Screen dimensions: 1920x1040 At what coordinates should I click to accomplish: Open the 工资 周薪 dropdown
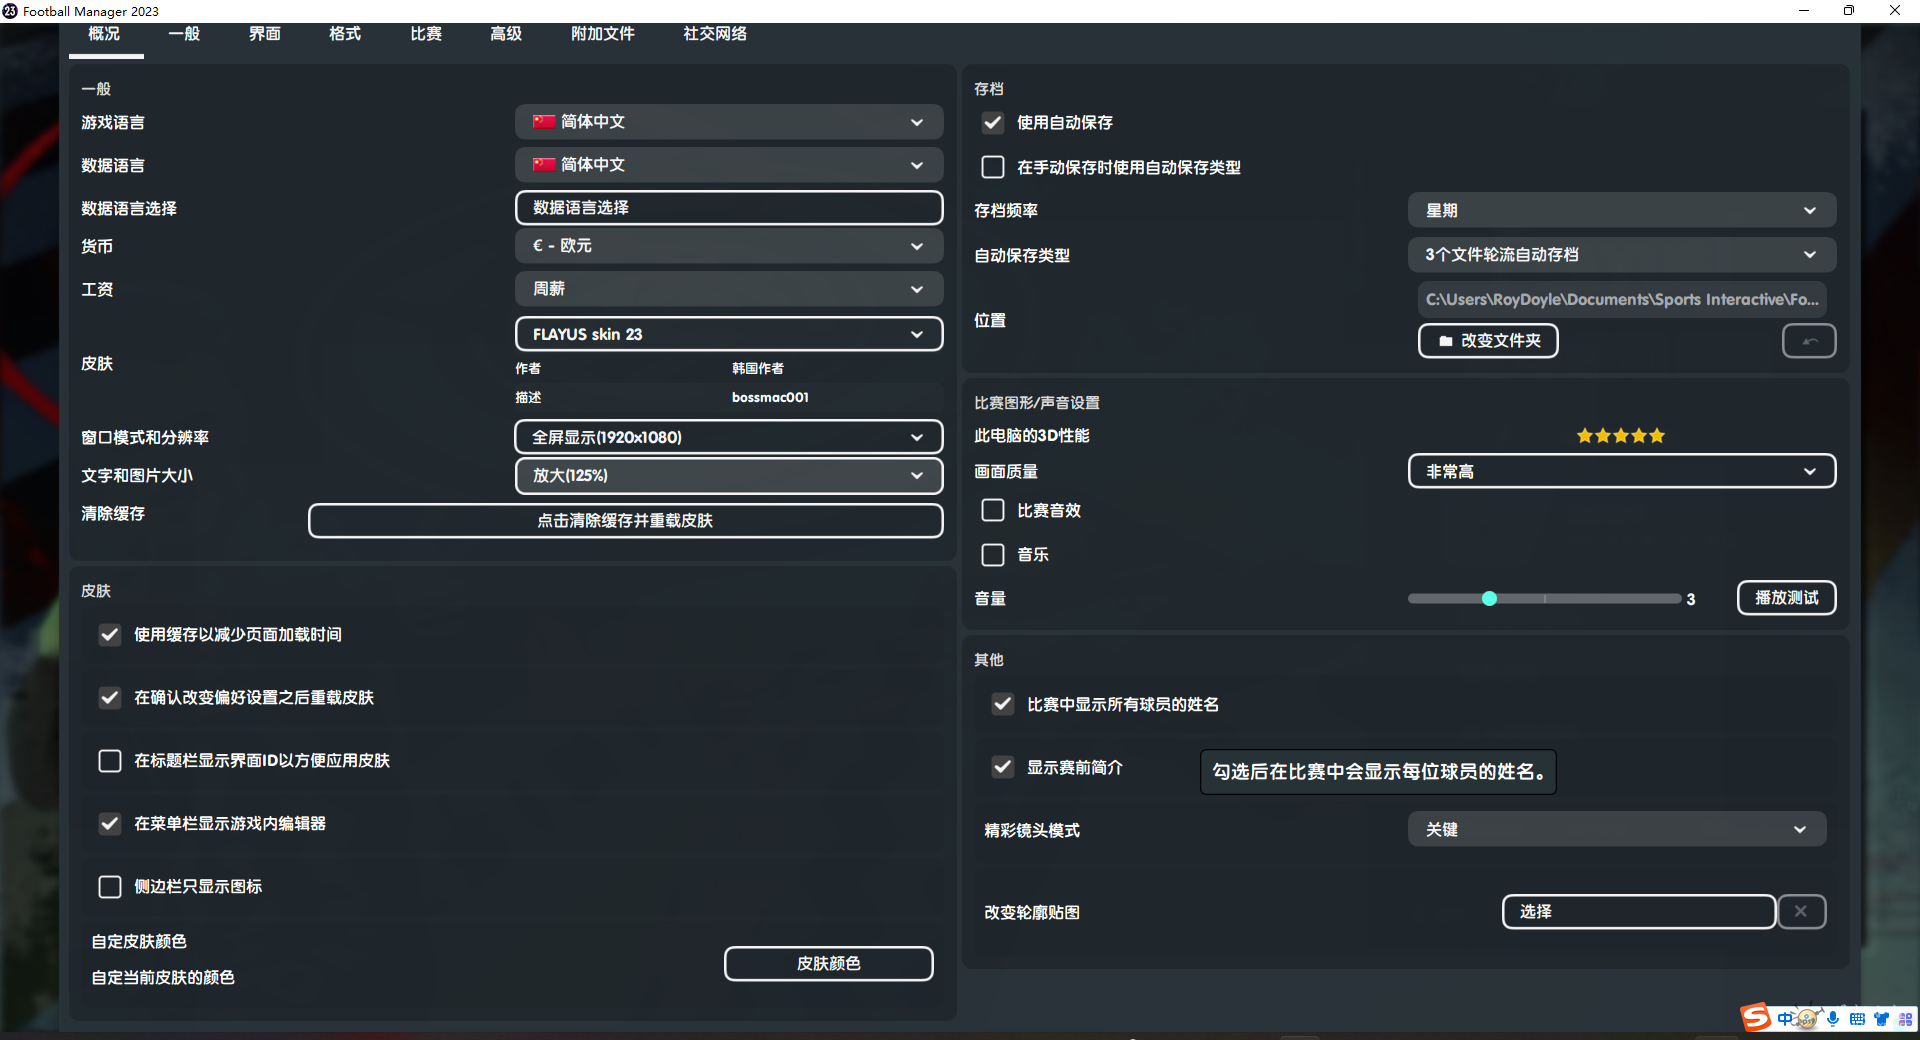tap(729, 289)
